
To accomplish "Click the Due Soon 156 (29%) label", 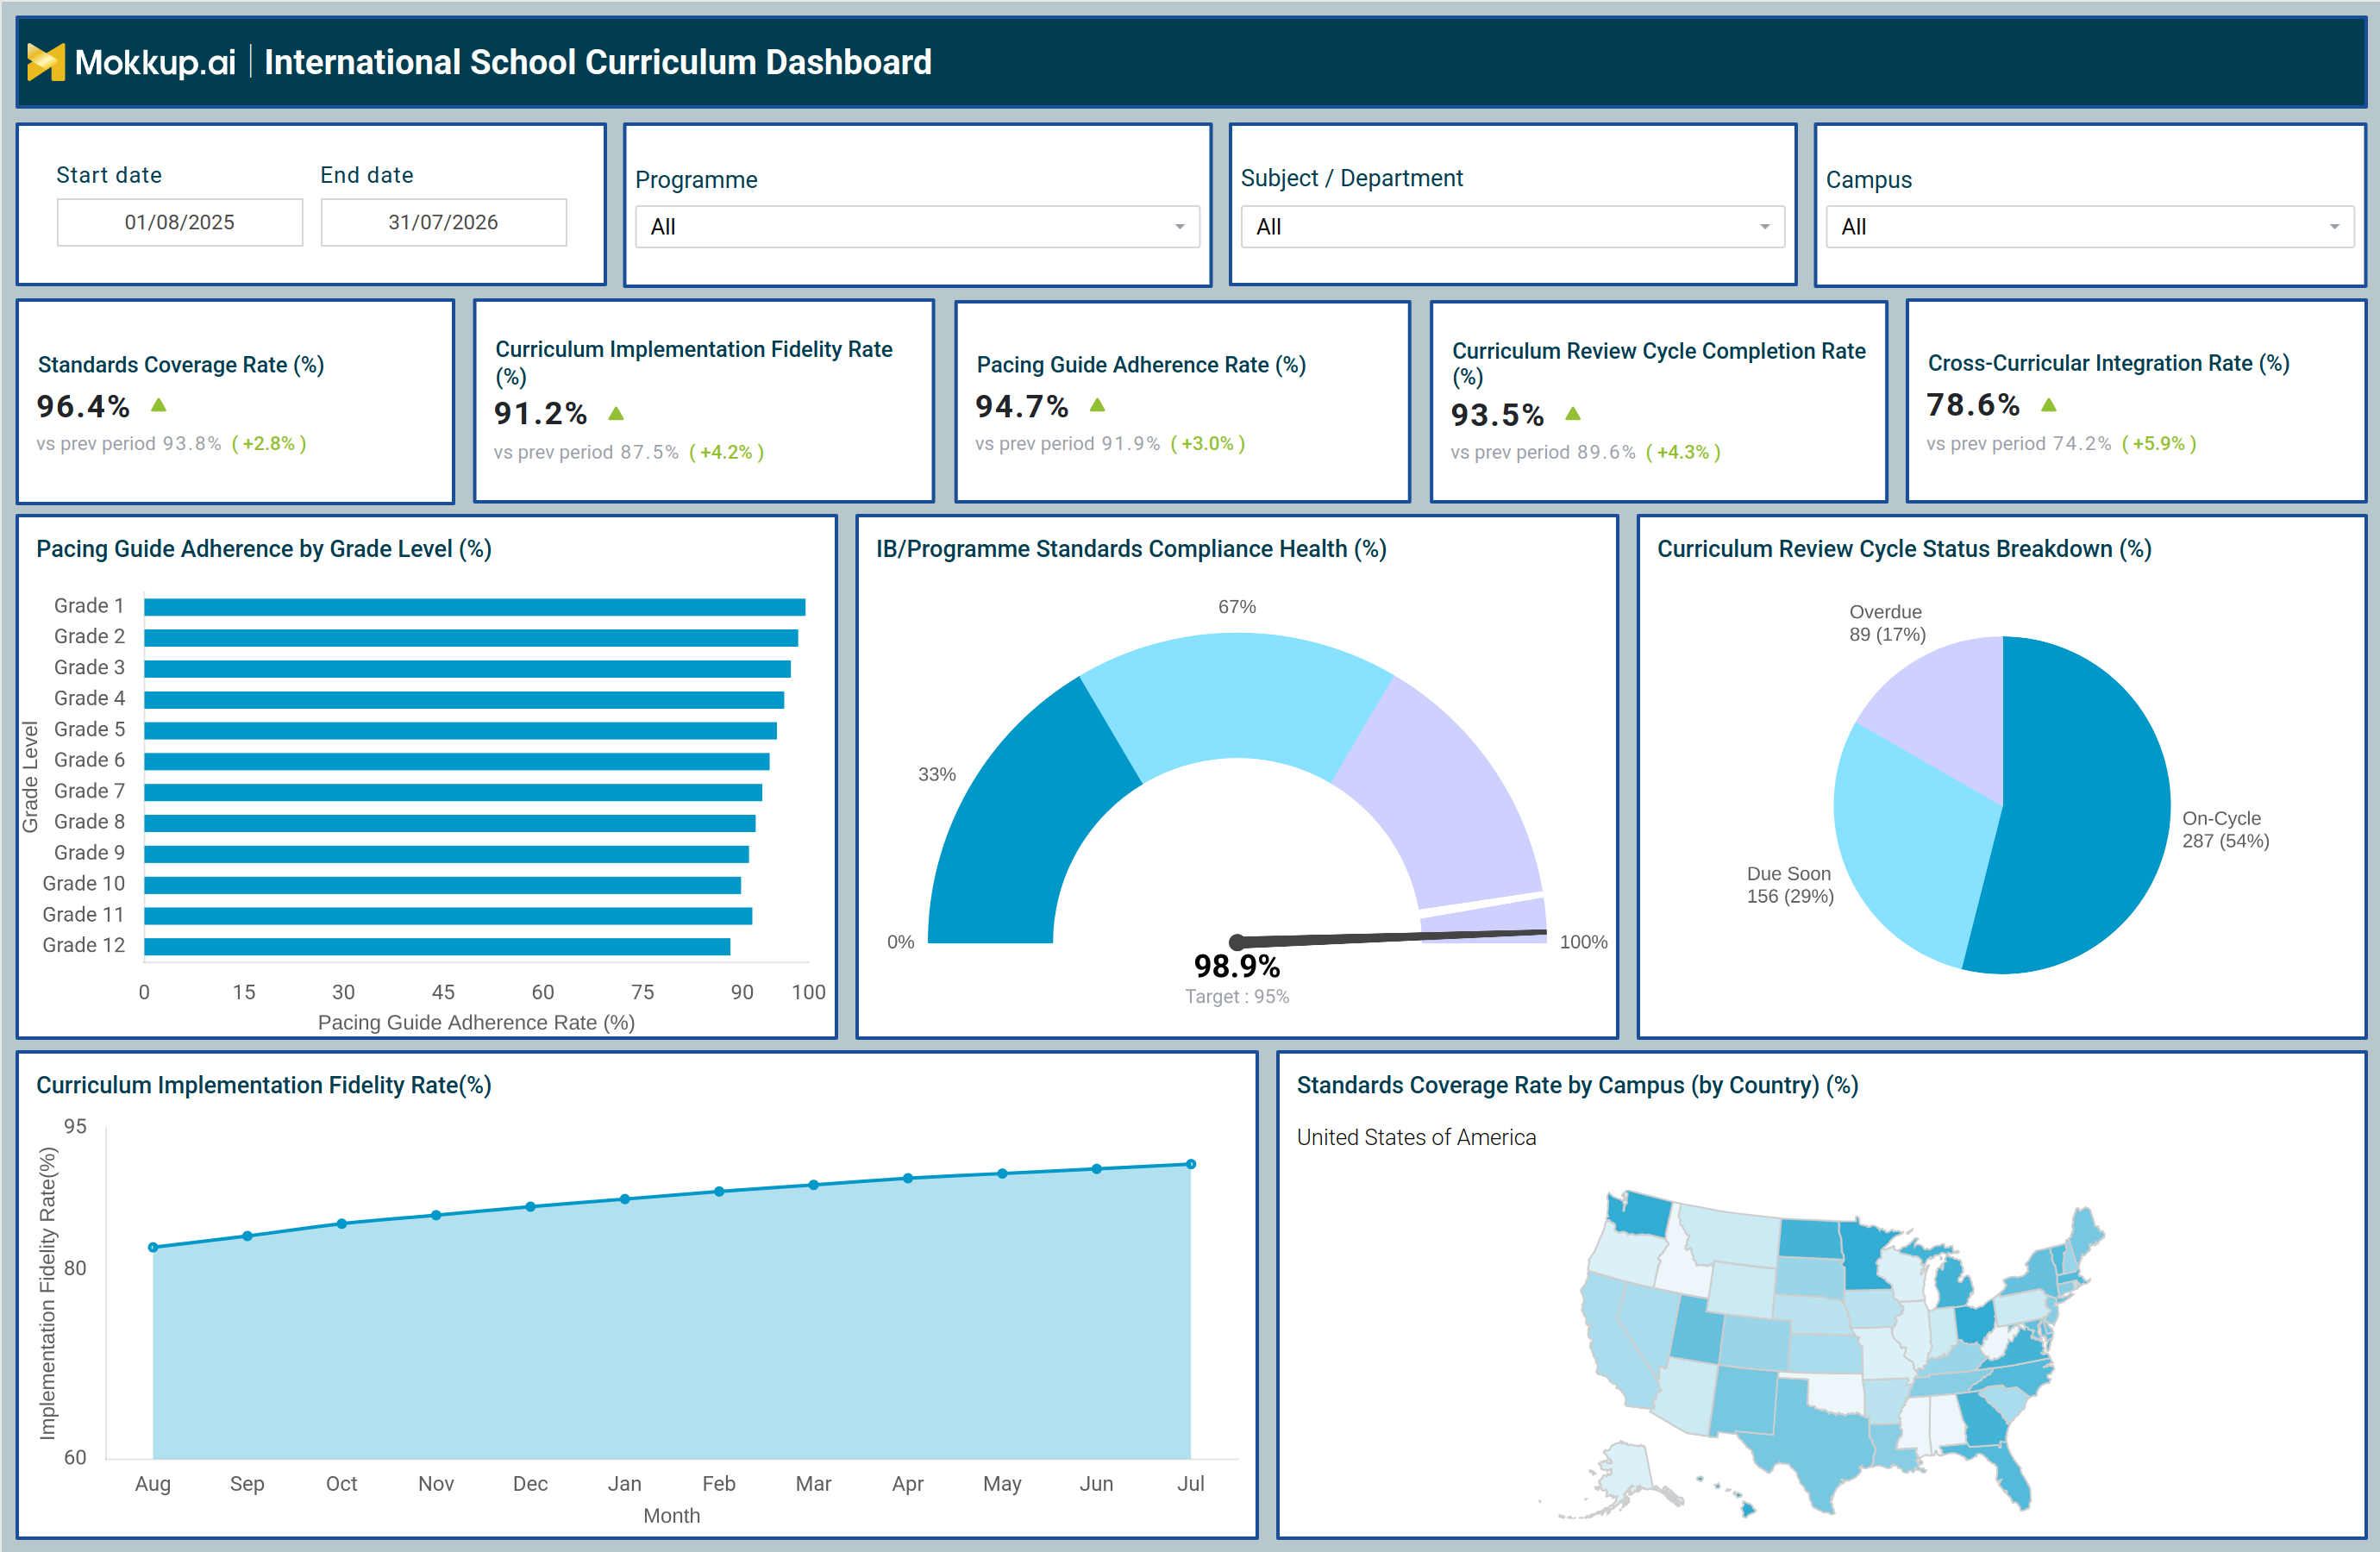I will (x=1790, y=885).
